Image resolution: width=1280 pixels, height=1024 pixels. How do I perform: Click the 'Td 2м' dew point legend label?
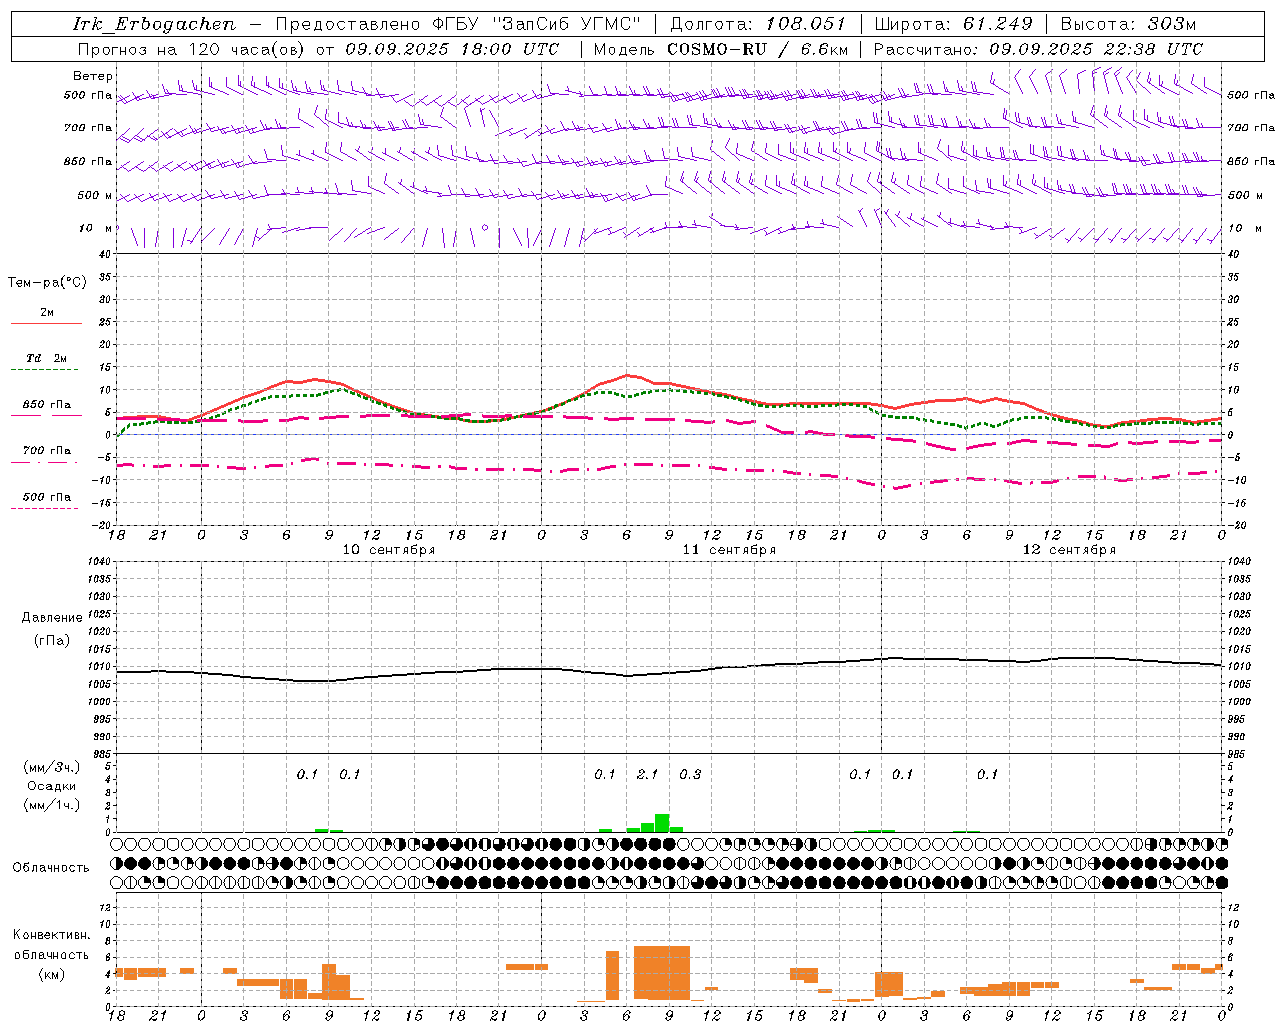click(x=47, y=358)
